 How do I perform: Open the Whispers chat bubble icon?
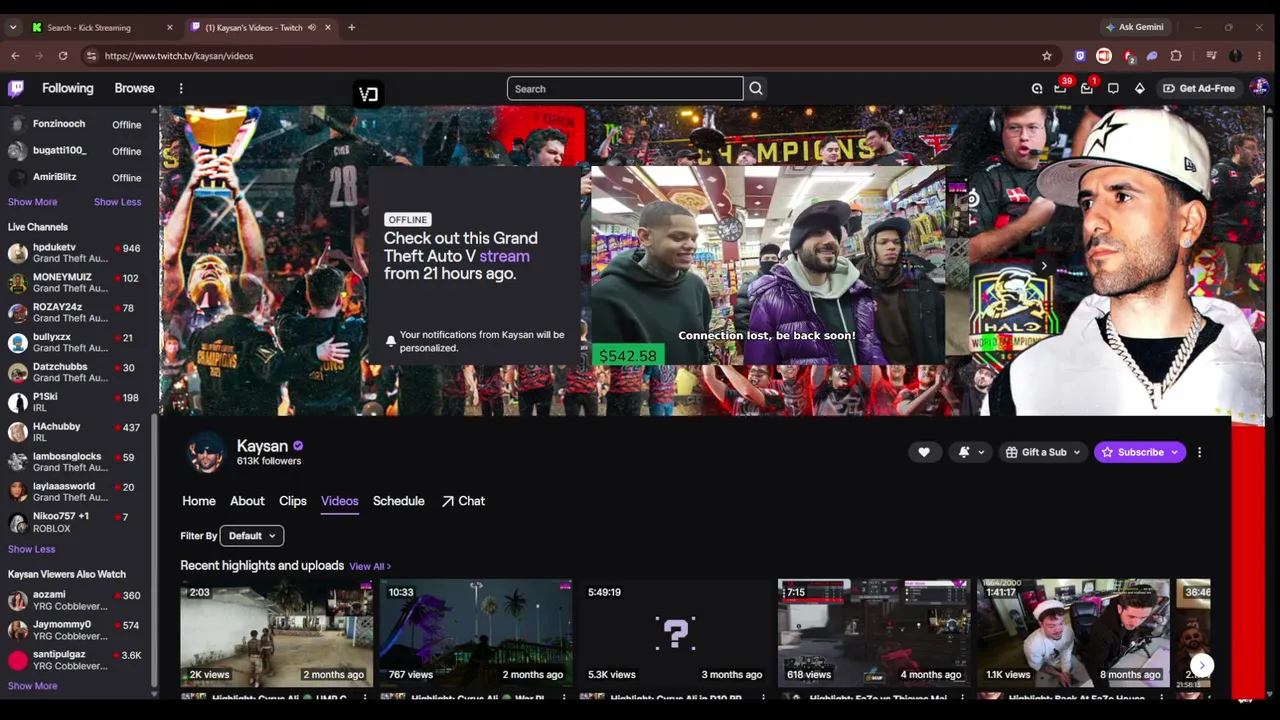1113,88
